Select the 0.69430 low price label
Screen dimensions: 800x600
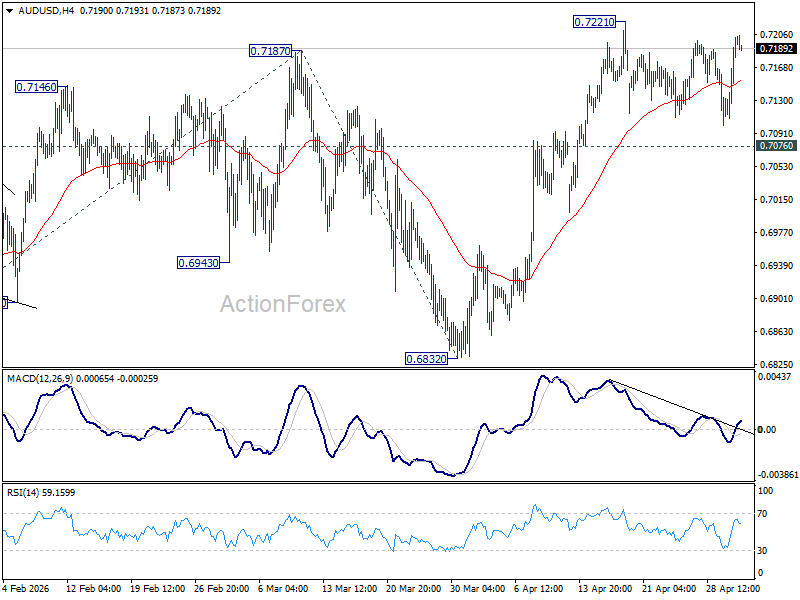[x=198, y=263]
